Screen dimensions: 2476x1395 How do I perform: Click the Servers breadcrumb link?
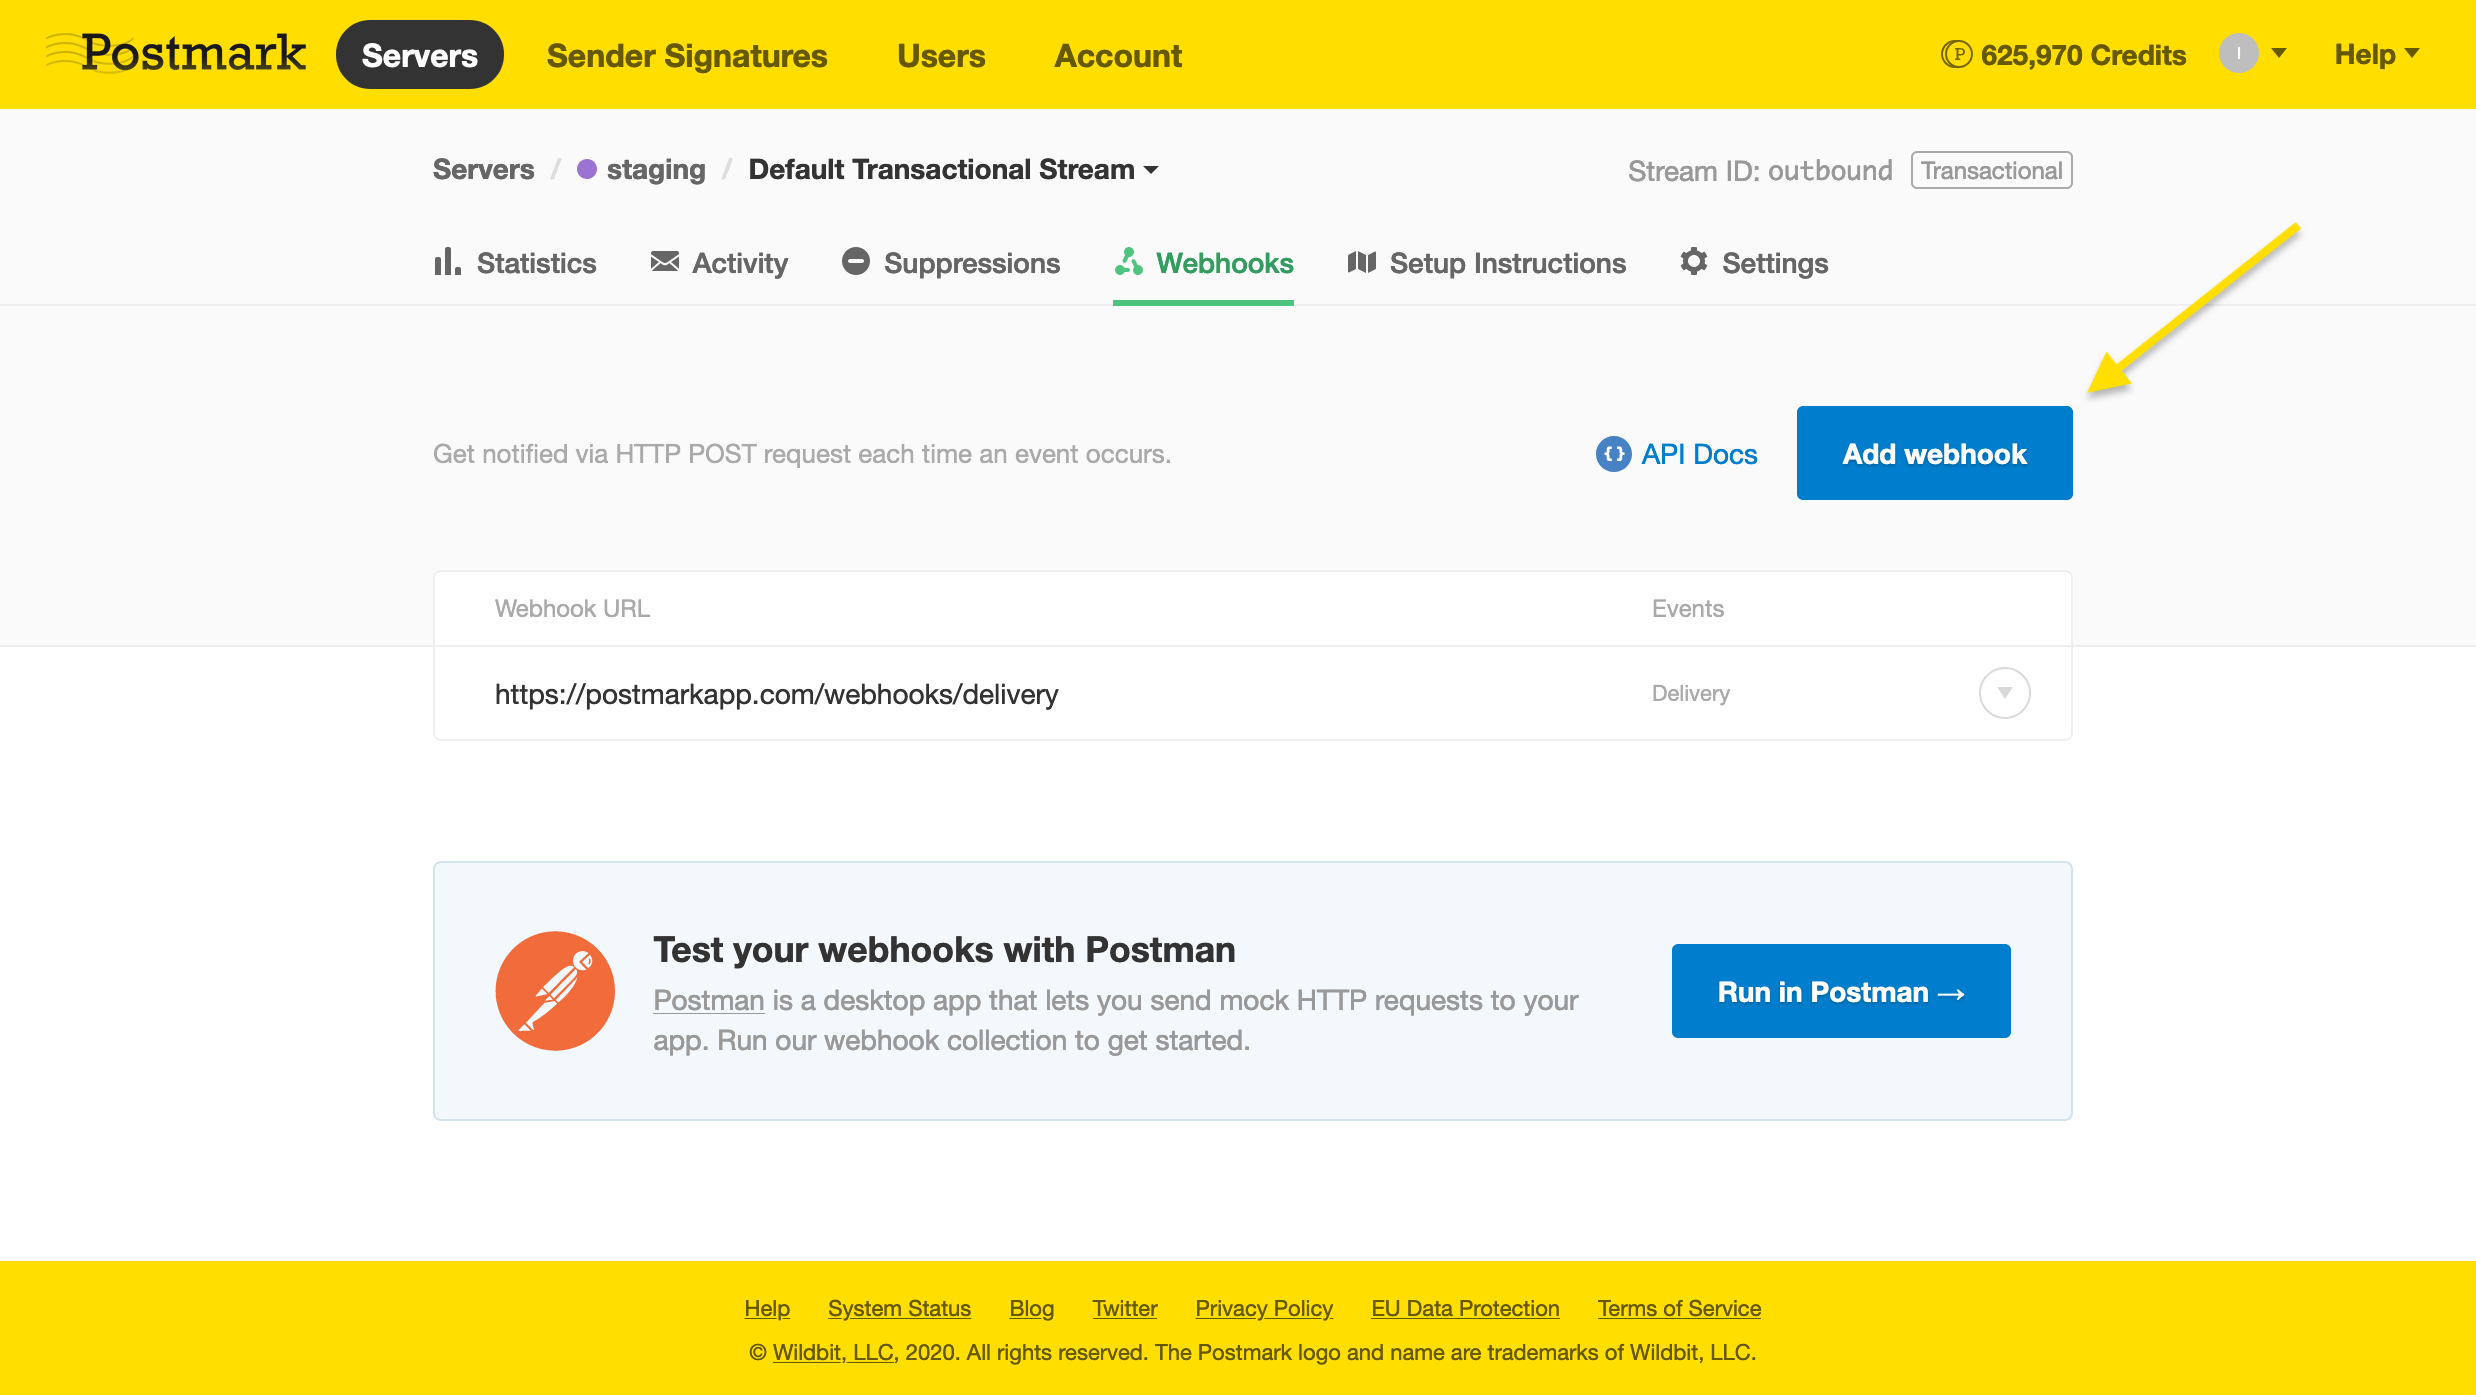coord(483,170)
